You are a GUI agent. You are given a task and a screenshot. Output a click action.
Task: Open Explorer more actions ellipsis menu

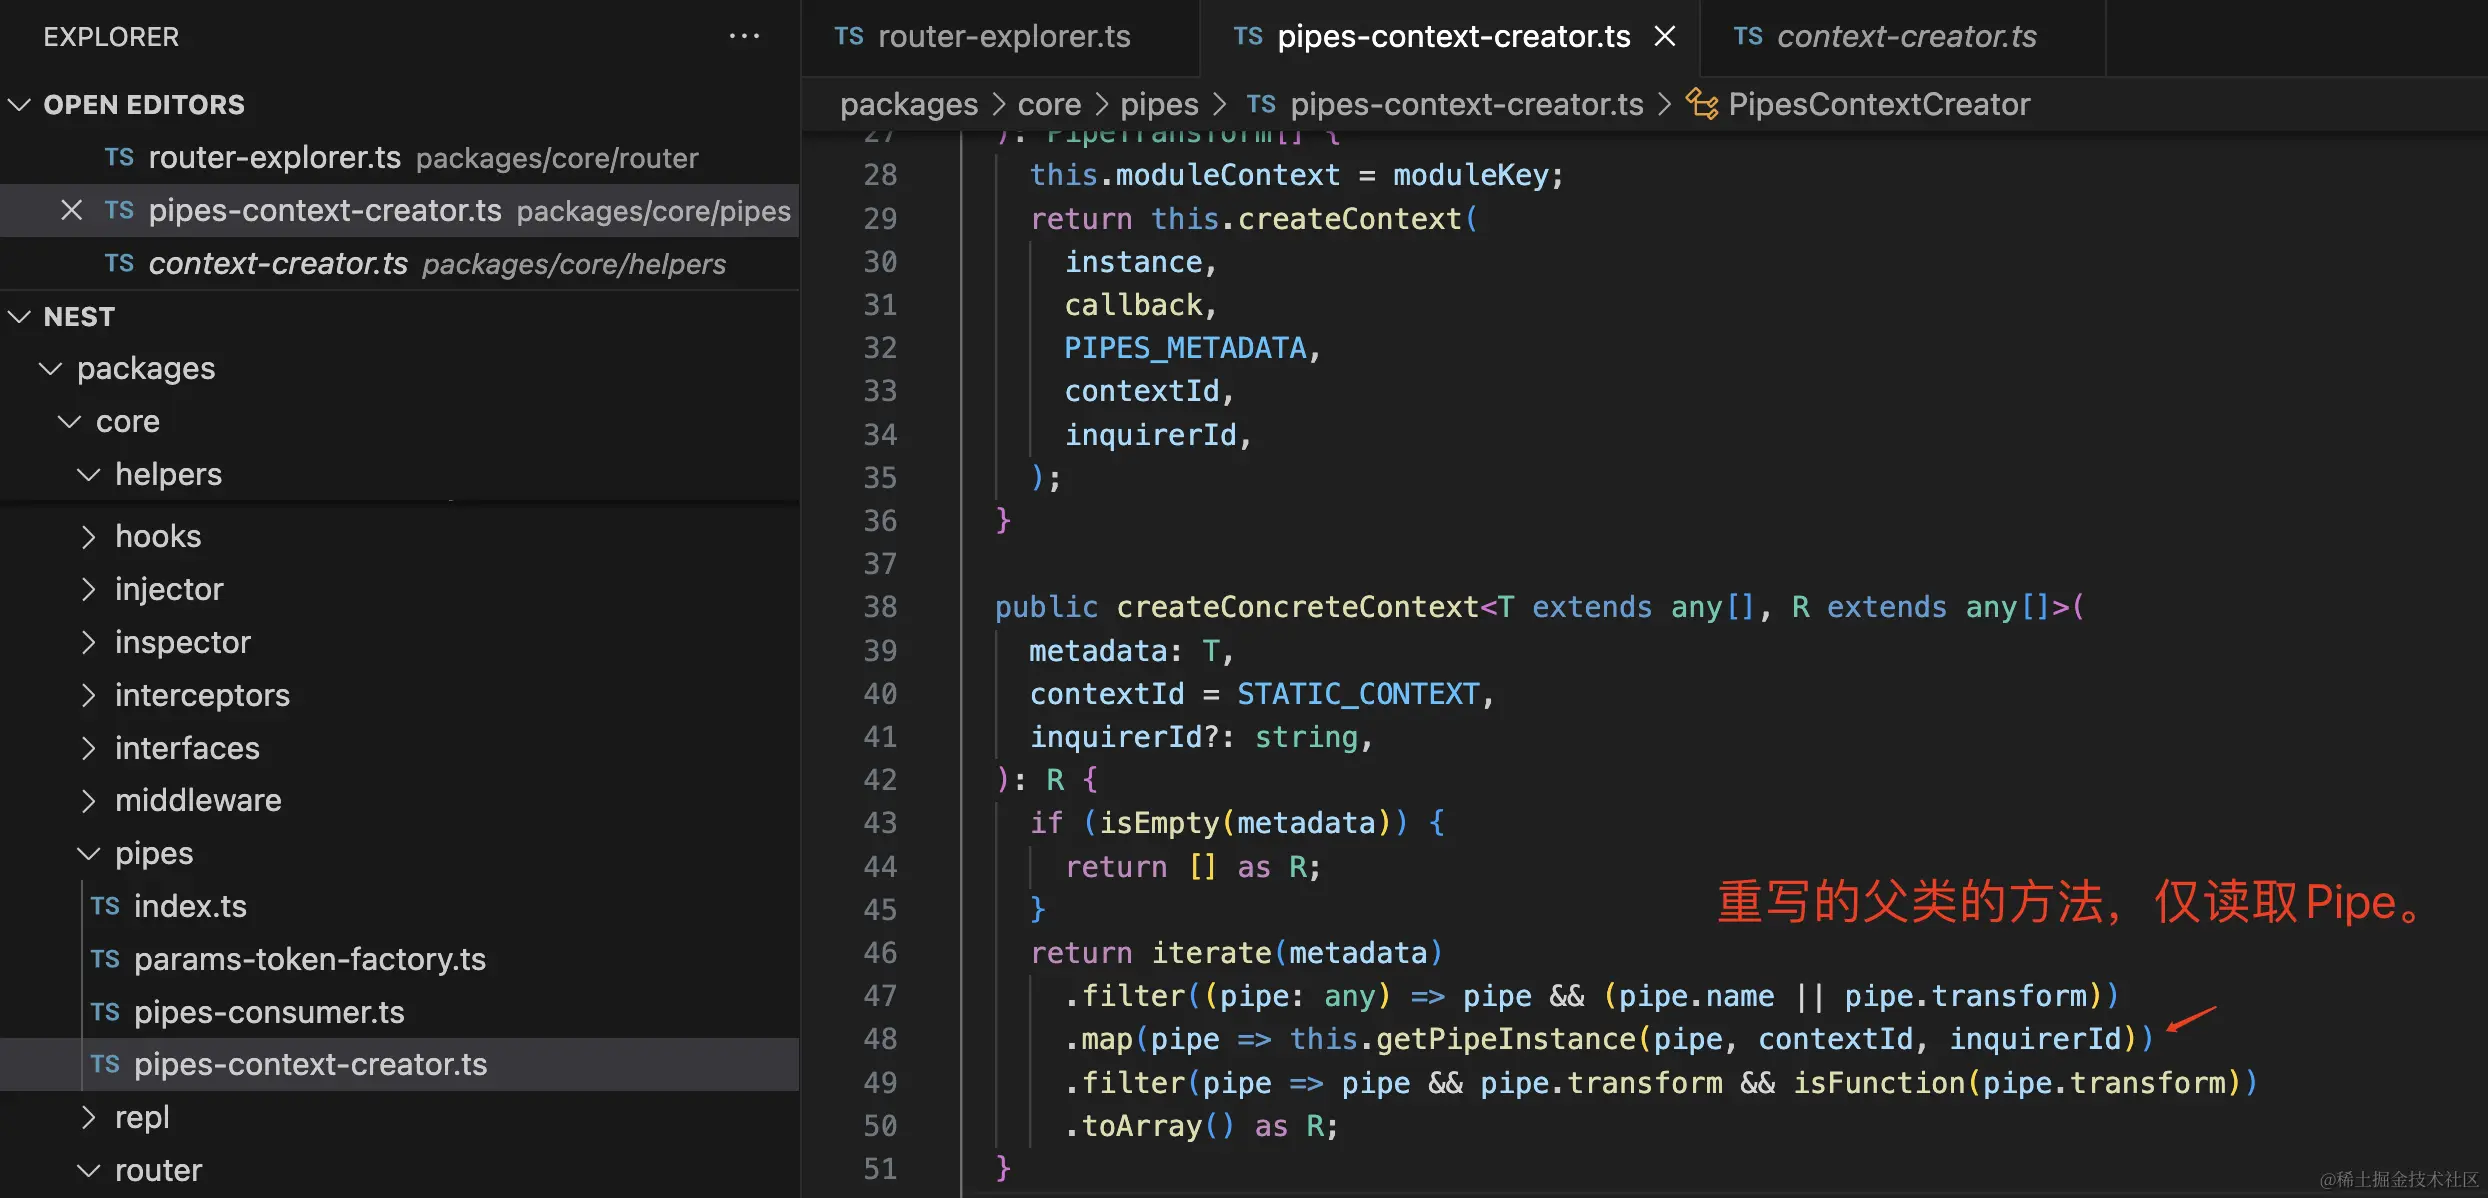point(744,37)
